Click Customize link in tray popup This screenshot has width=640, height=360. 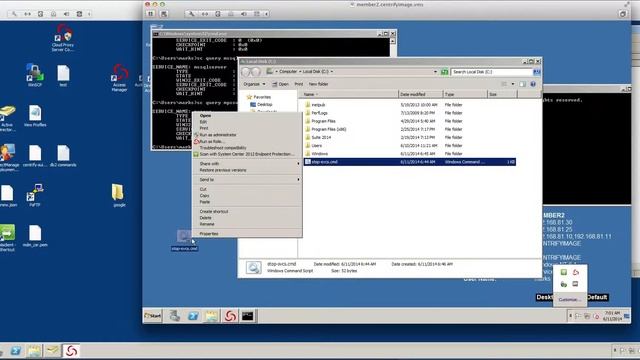569,300
